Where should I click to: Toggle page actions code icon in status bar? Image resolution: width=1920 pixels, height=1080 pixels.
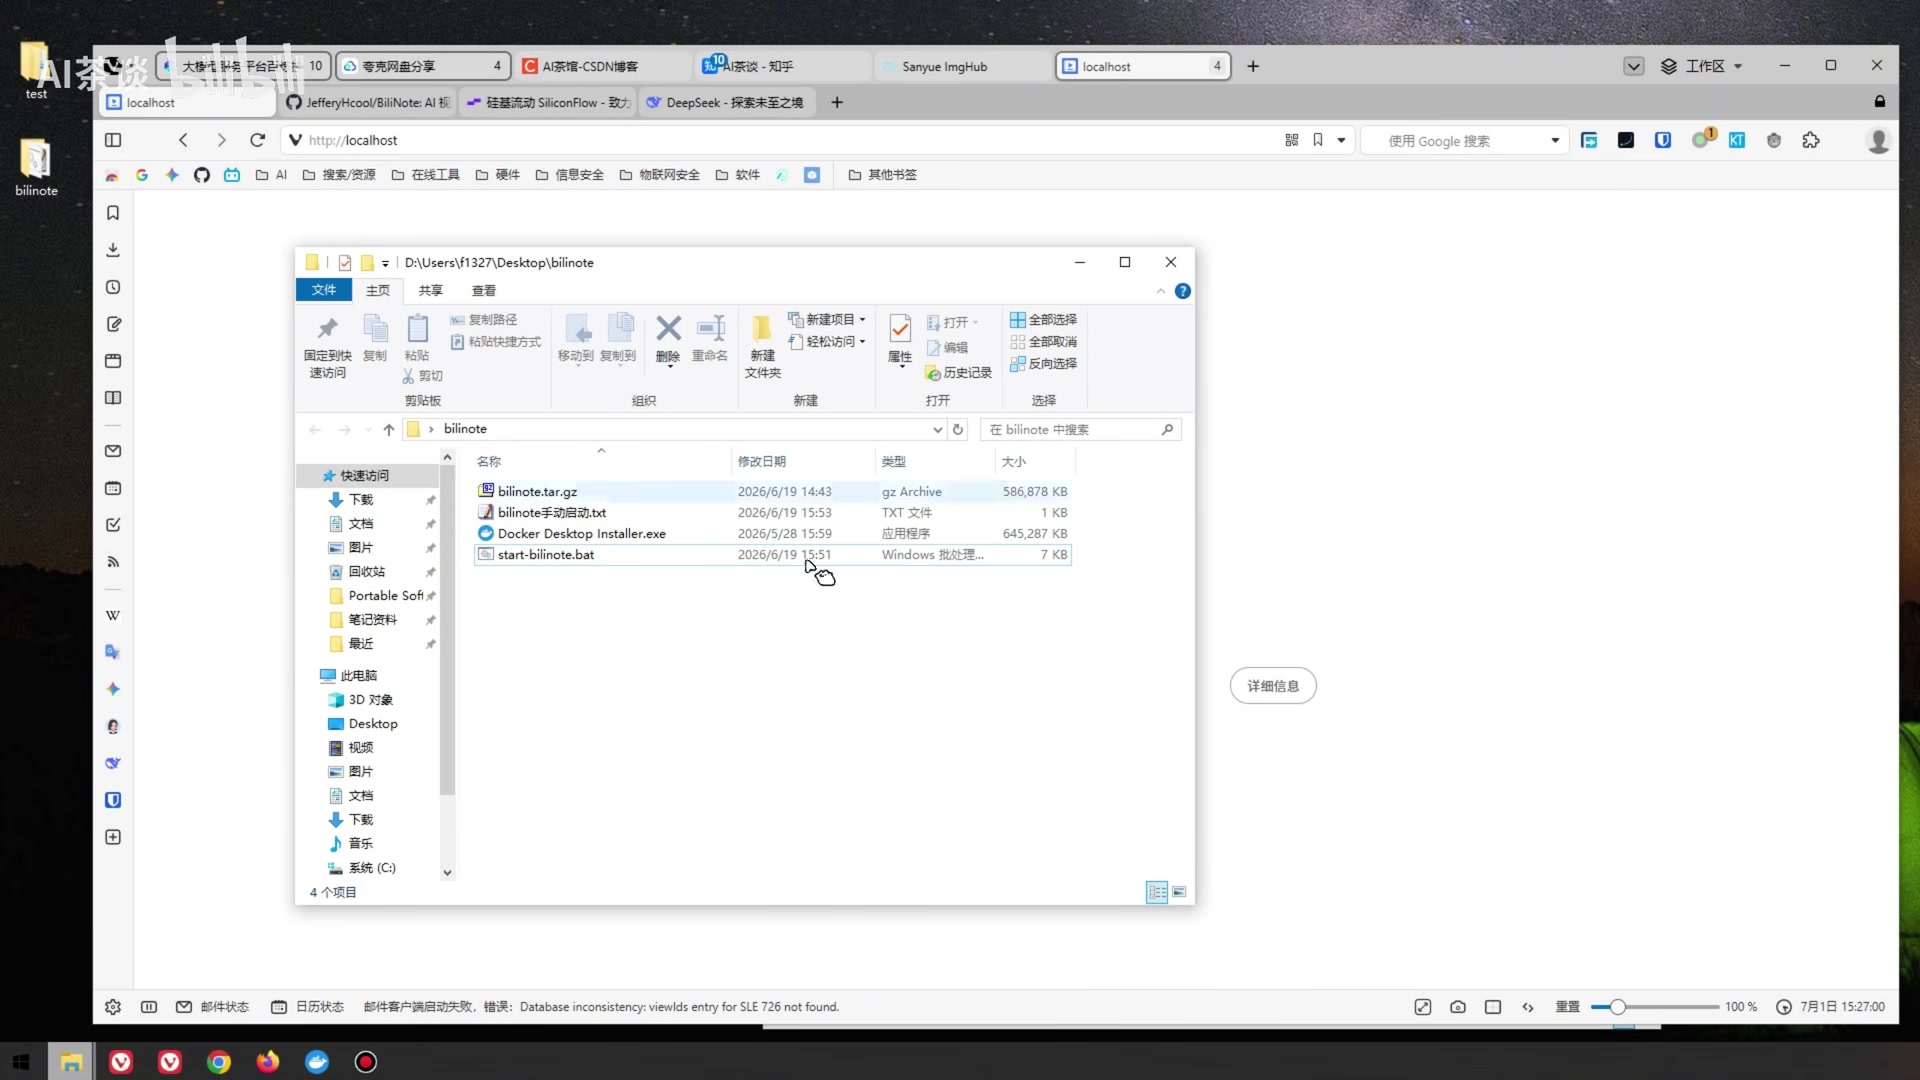click(x=1528, y=1007)
